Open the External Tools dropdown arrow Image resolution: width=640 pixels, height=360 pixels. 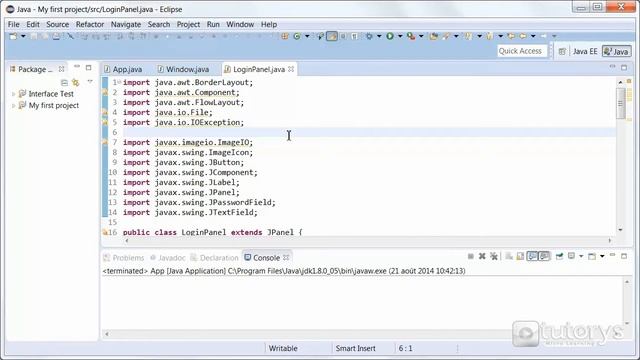421,36
